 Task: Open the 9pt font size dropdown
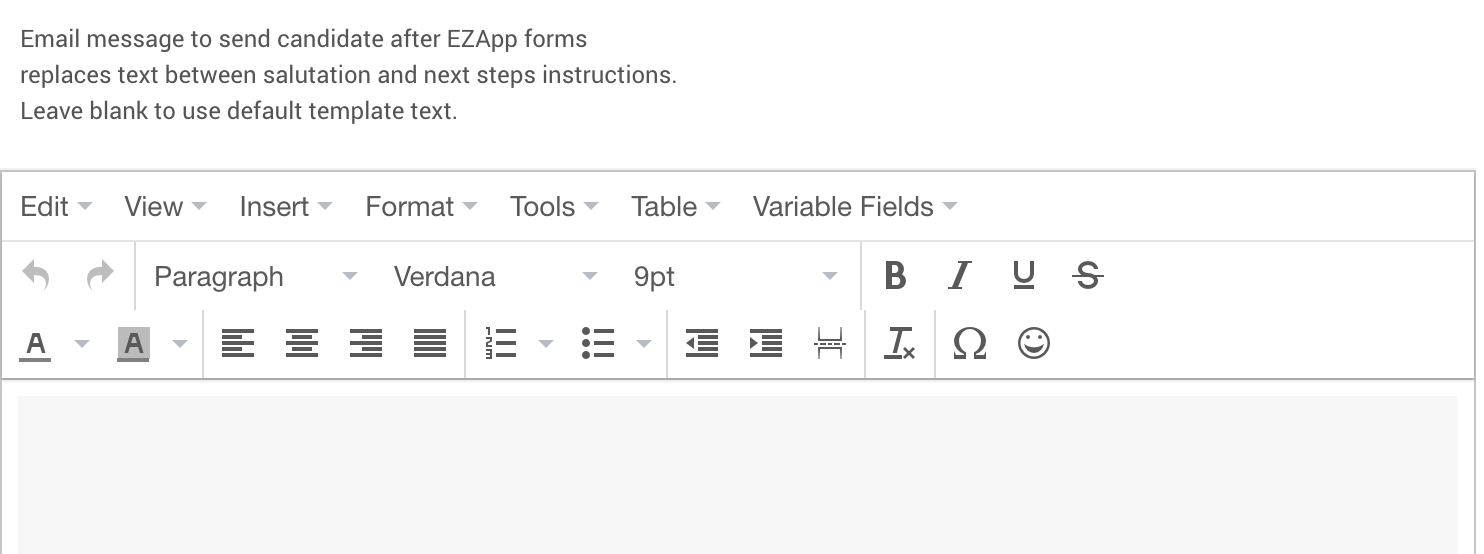734,276
